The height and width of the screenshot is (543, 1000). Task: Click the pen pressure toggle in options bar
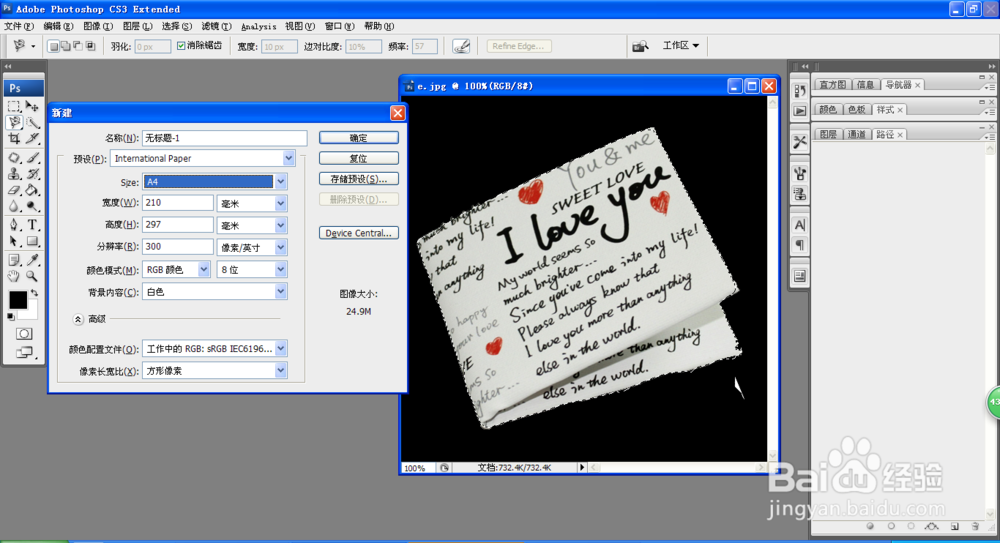(461, 46)
